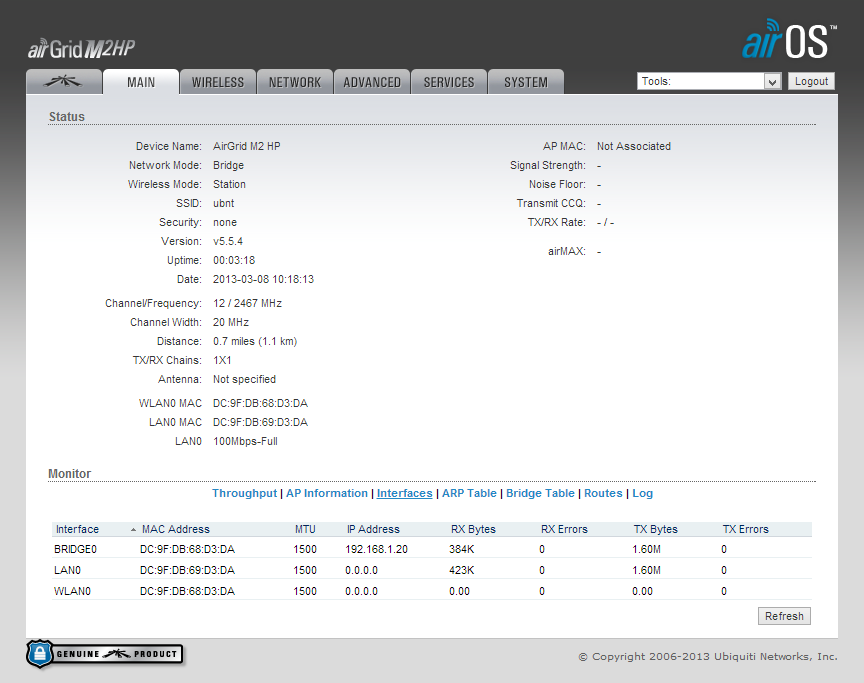Open the SERVICES tab

(x=449, y=82)
